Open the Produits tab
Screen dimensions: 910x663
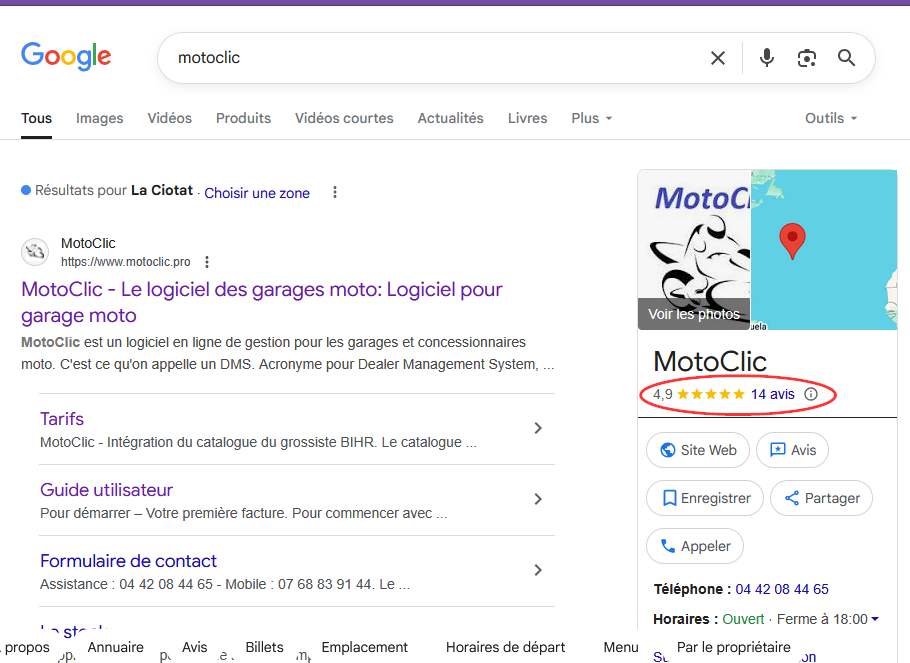pos(243,118)
